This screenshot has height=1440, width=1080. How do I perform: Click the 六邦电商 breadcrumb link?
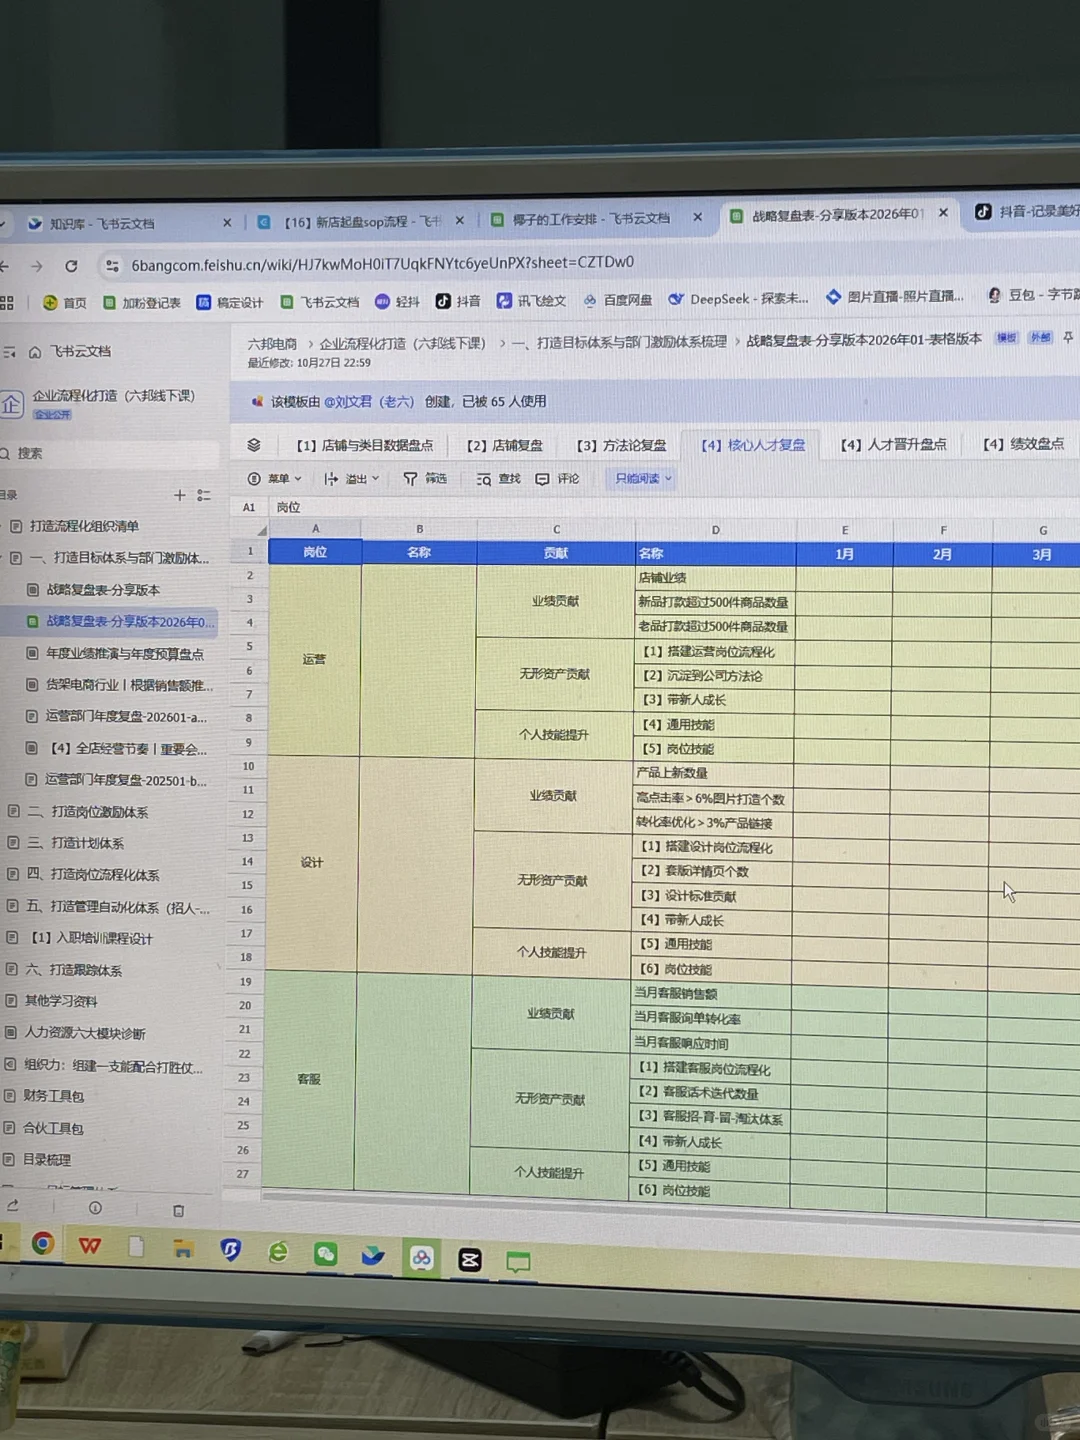tap(272, 344)
